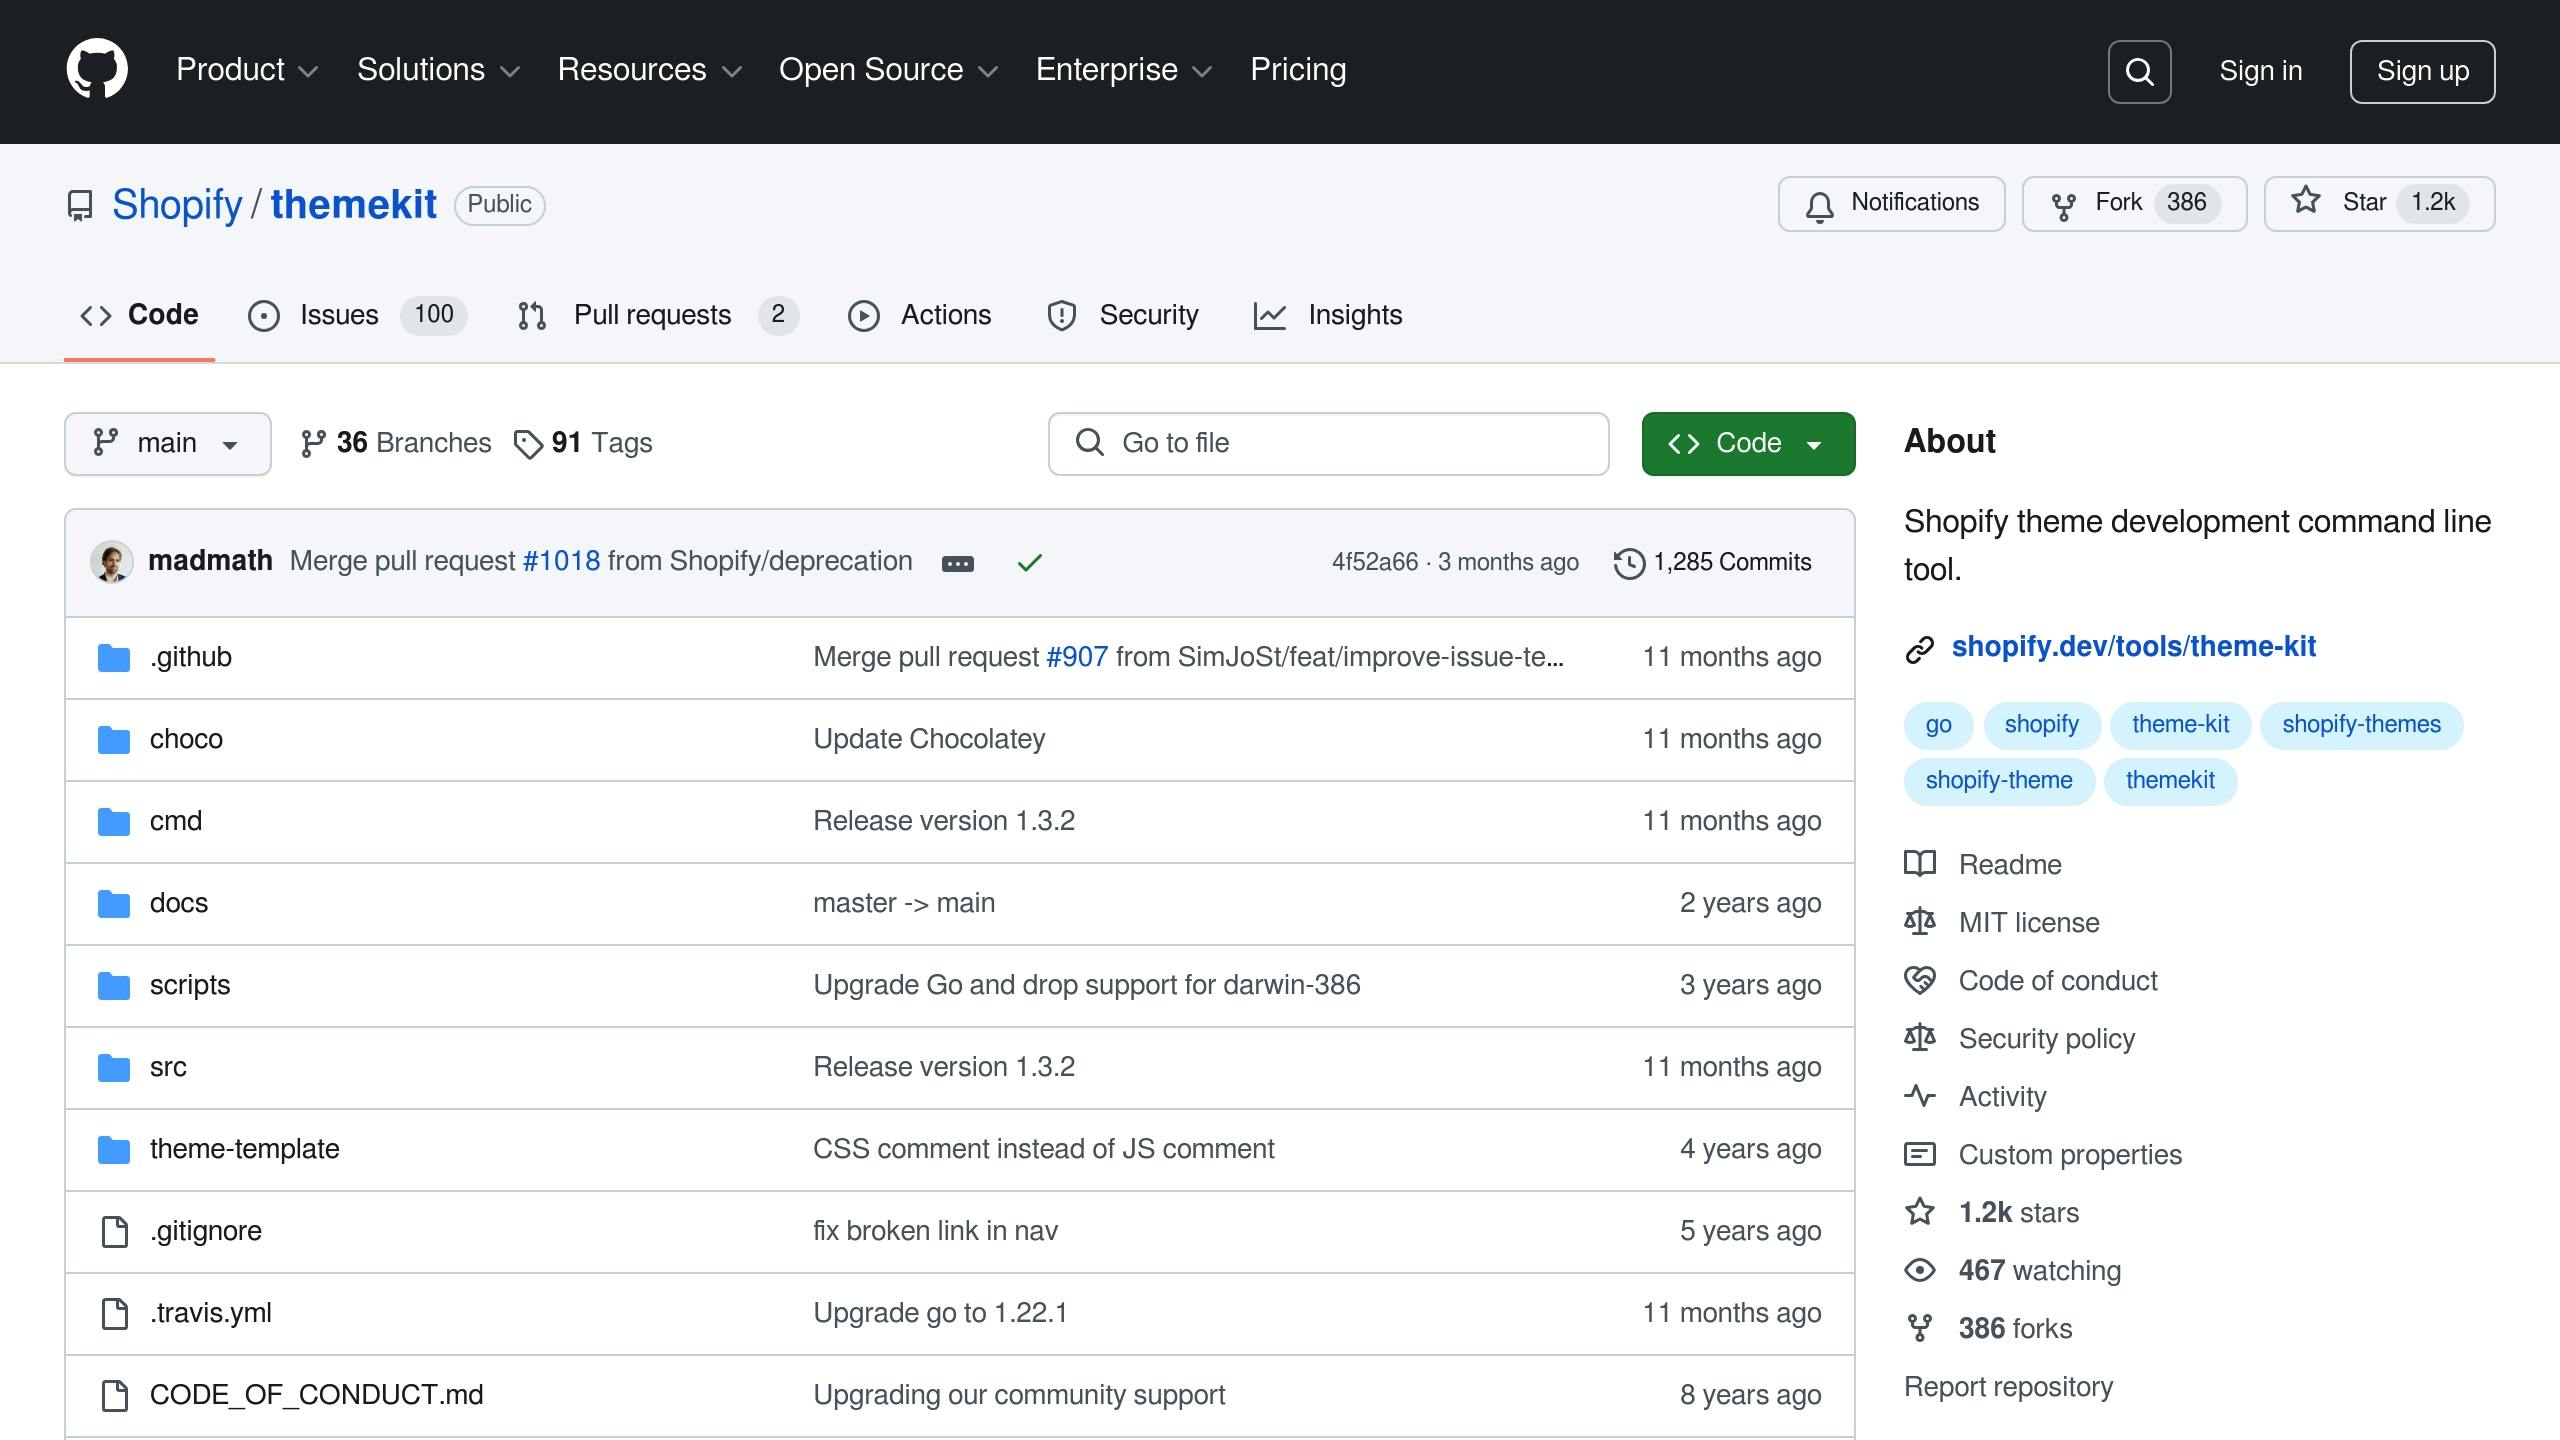
Task: Click the .gitignore file icon
Action: point(115,1232)
